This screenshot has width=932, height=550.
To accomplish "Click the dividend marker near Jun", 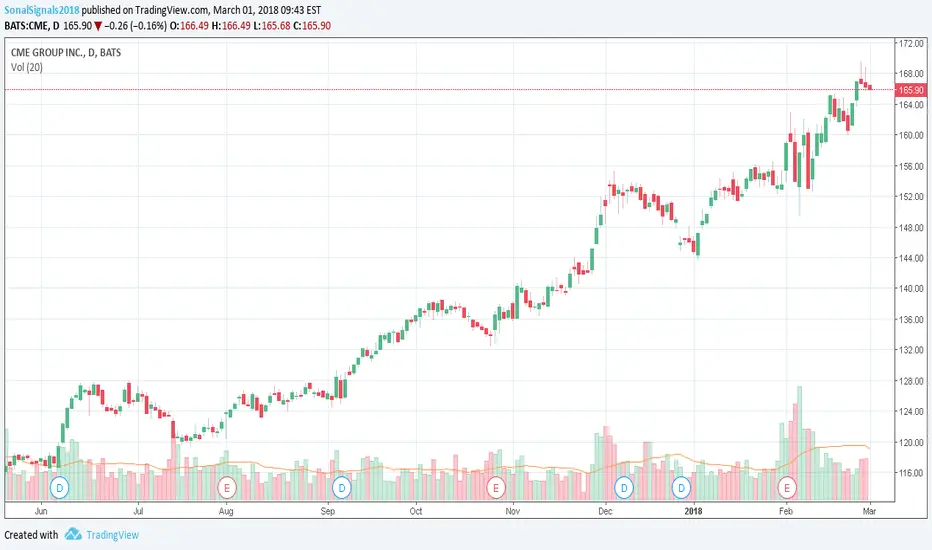I will click(x=59, y=488).
